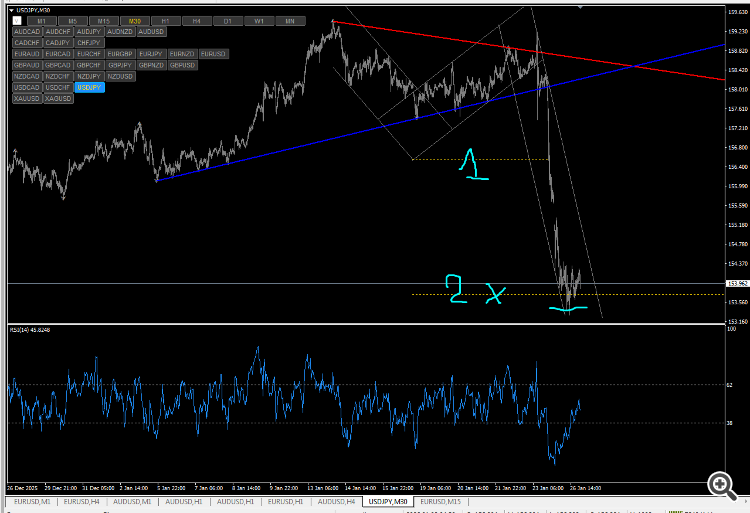Screen dimensions: 750x513
Task: Load the EURCAD symbol
Action: (x=58, y=54)
